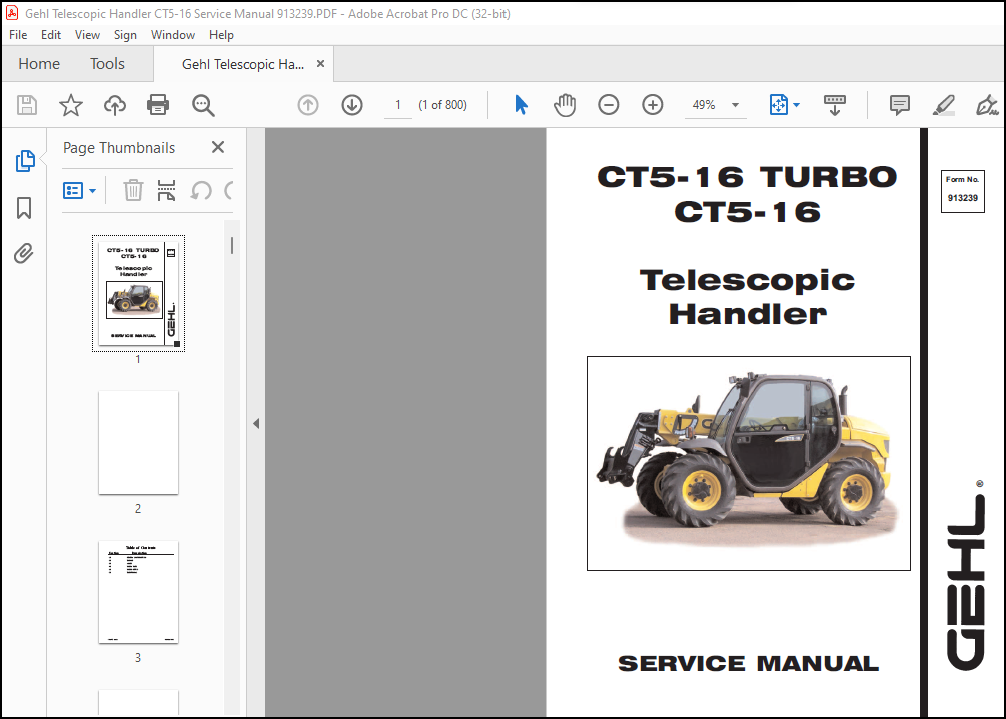Click the Adobe Acrobat title bar icon
The width and height of the screenshot is (1006, 719).
[x=12, y=13]
